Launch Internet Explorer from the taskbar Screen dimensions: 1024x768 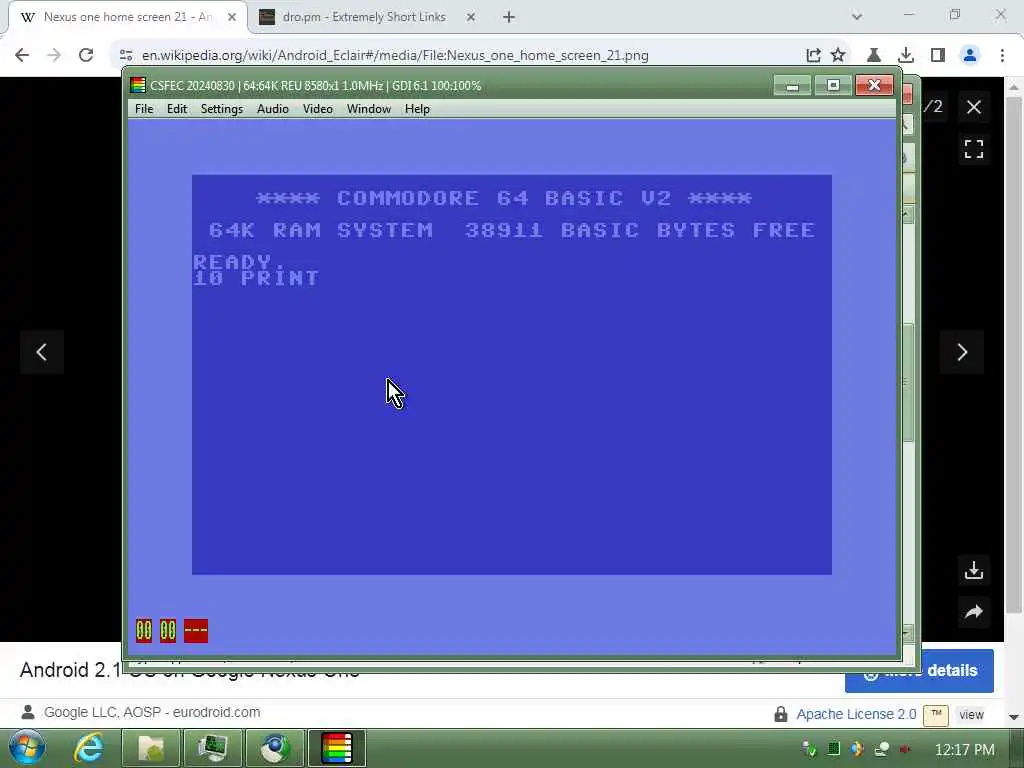click(88, 748)
